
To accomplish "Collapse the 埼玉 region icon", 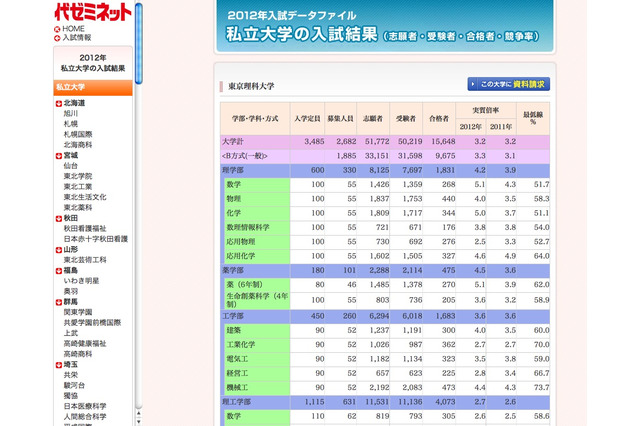I will [59, 365].
